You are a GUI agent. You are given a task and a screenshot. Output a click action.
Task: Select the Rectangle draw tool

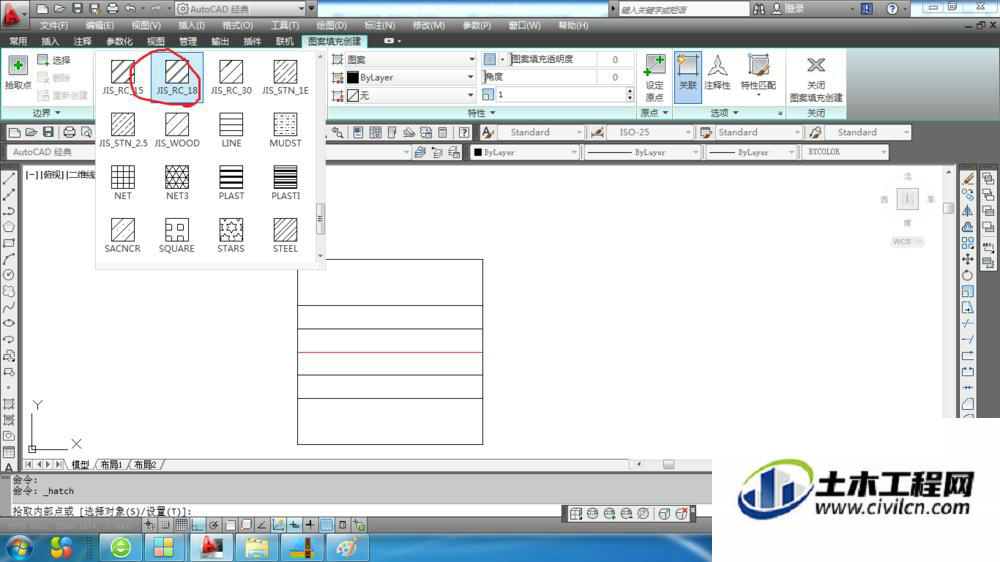click(x=9, y=243)
